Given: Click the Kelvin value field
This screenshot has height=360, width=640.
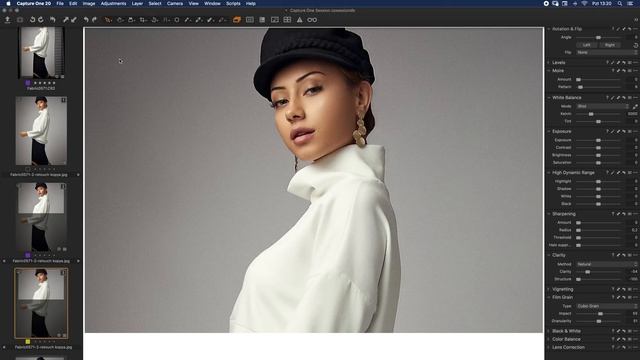Looking at the screenshot, I should (632, 114).
